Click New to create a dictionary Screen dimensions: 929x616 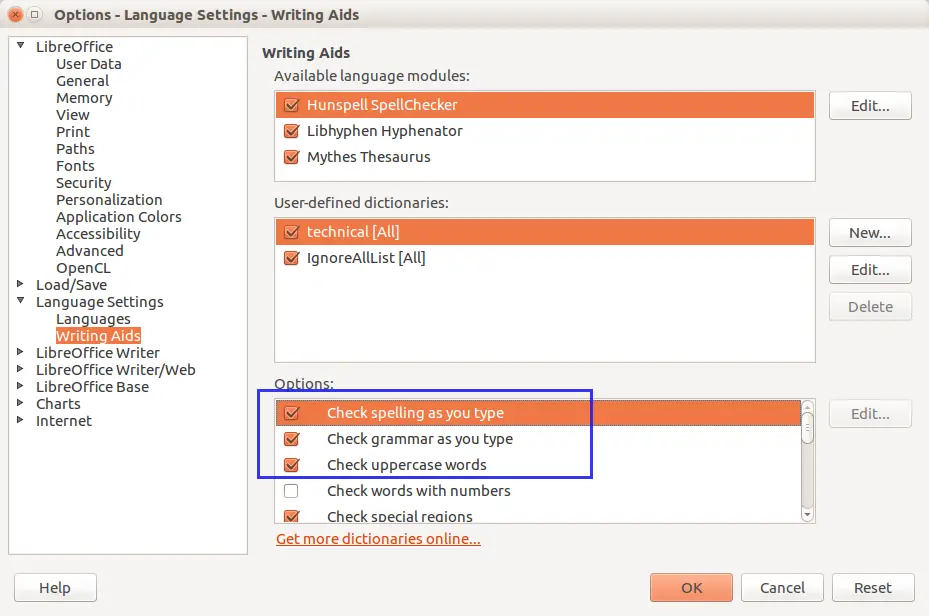tap(869, 233)
